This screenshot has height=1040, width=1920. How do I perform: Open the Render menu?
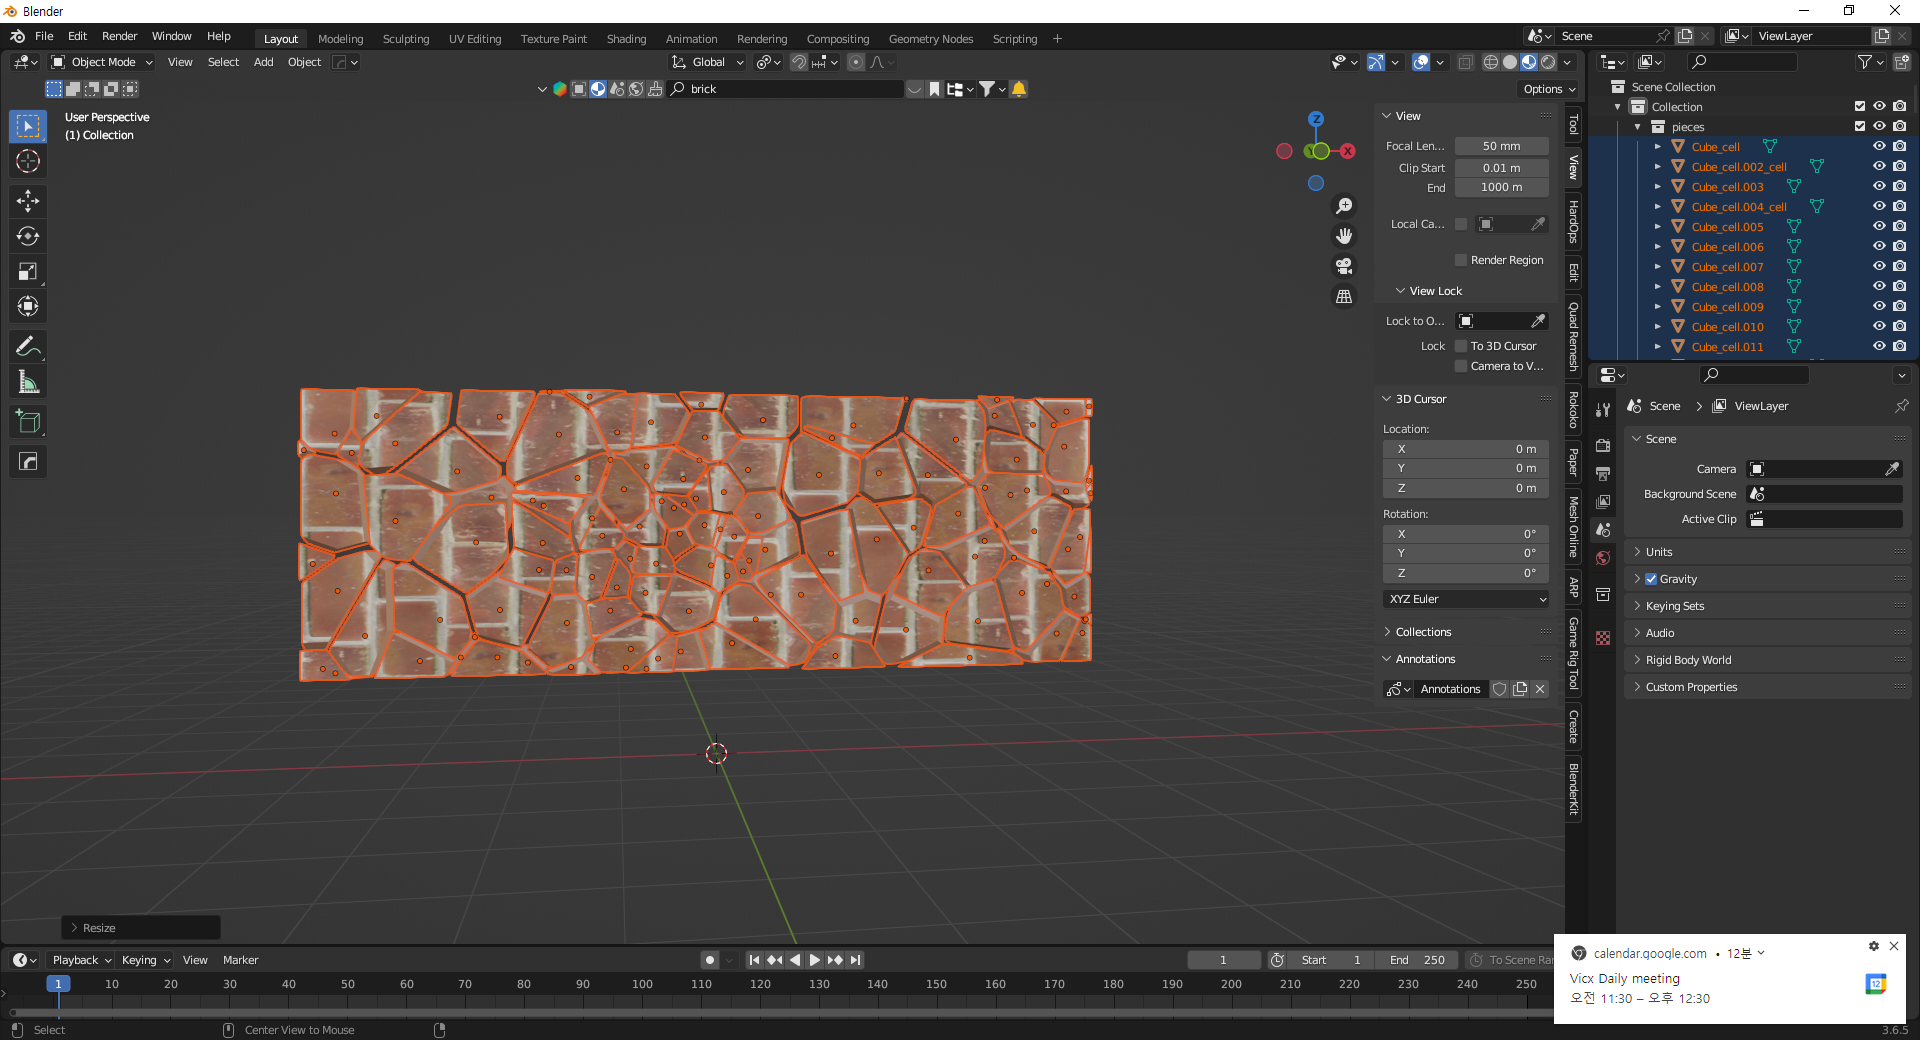119,36
